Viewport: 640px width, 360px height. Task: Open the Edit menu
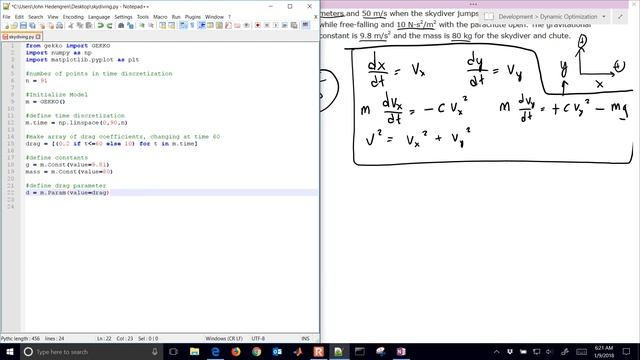(x=19, y=17)
